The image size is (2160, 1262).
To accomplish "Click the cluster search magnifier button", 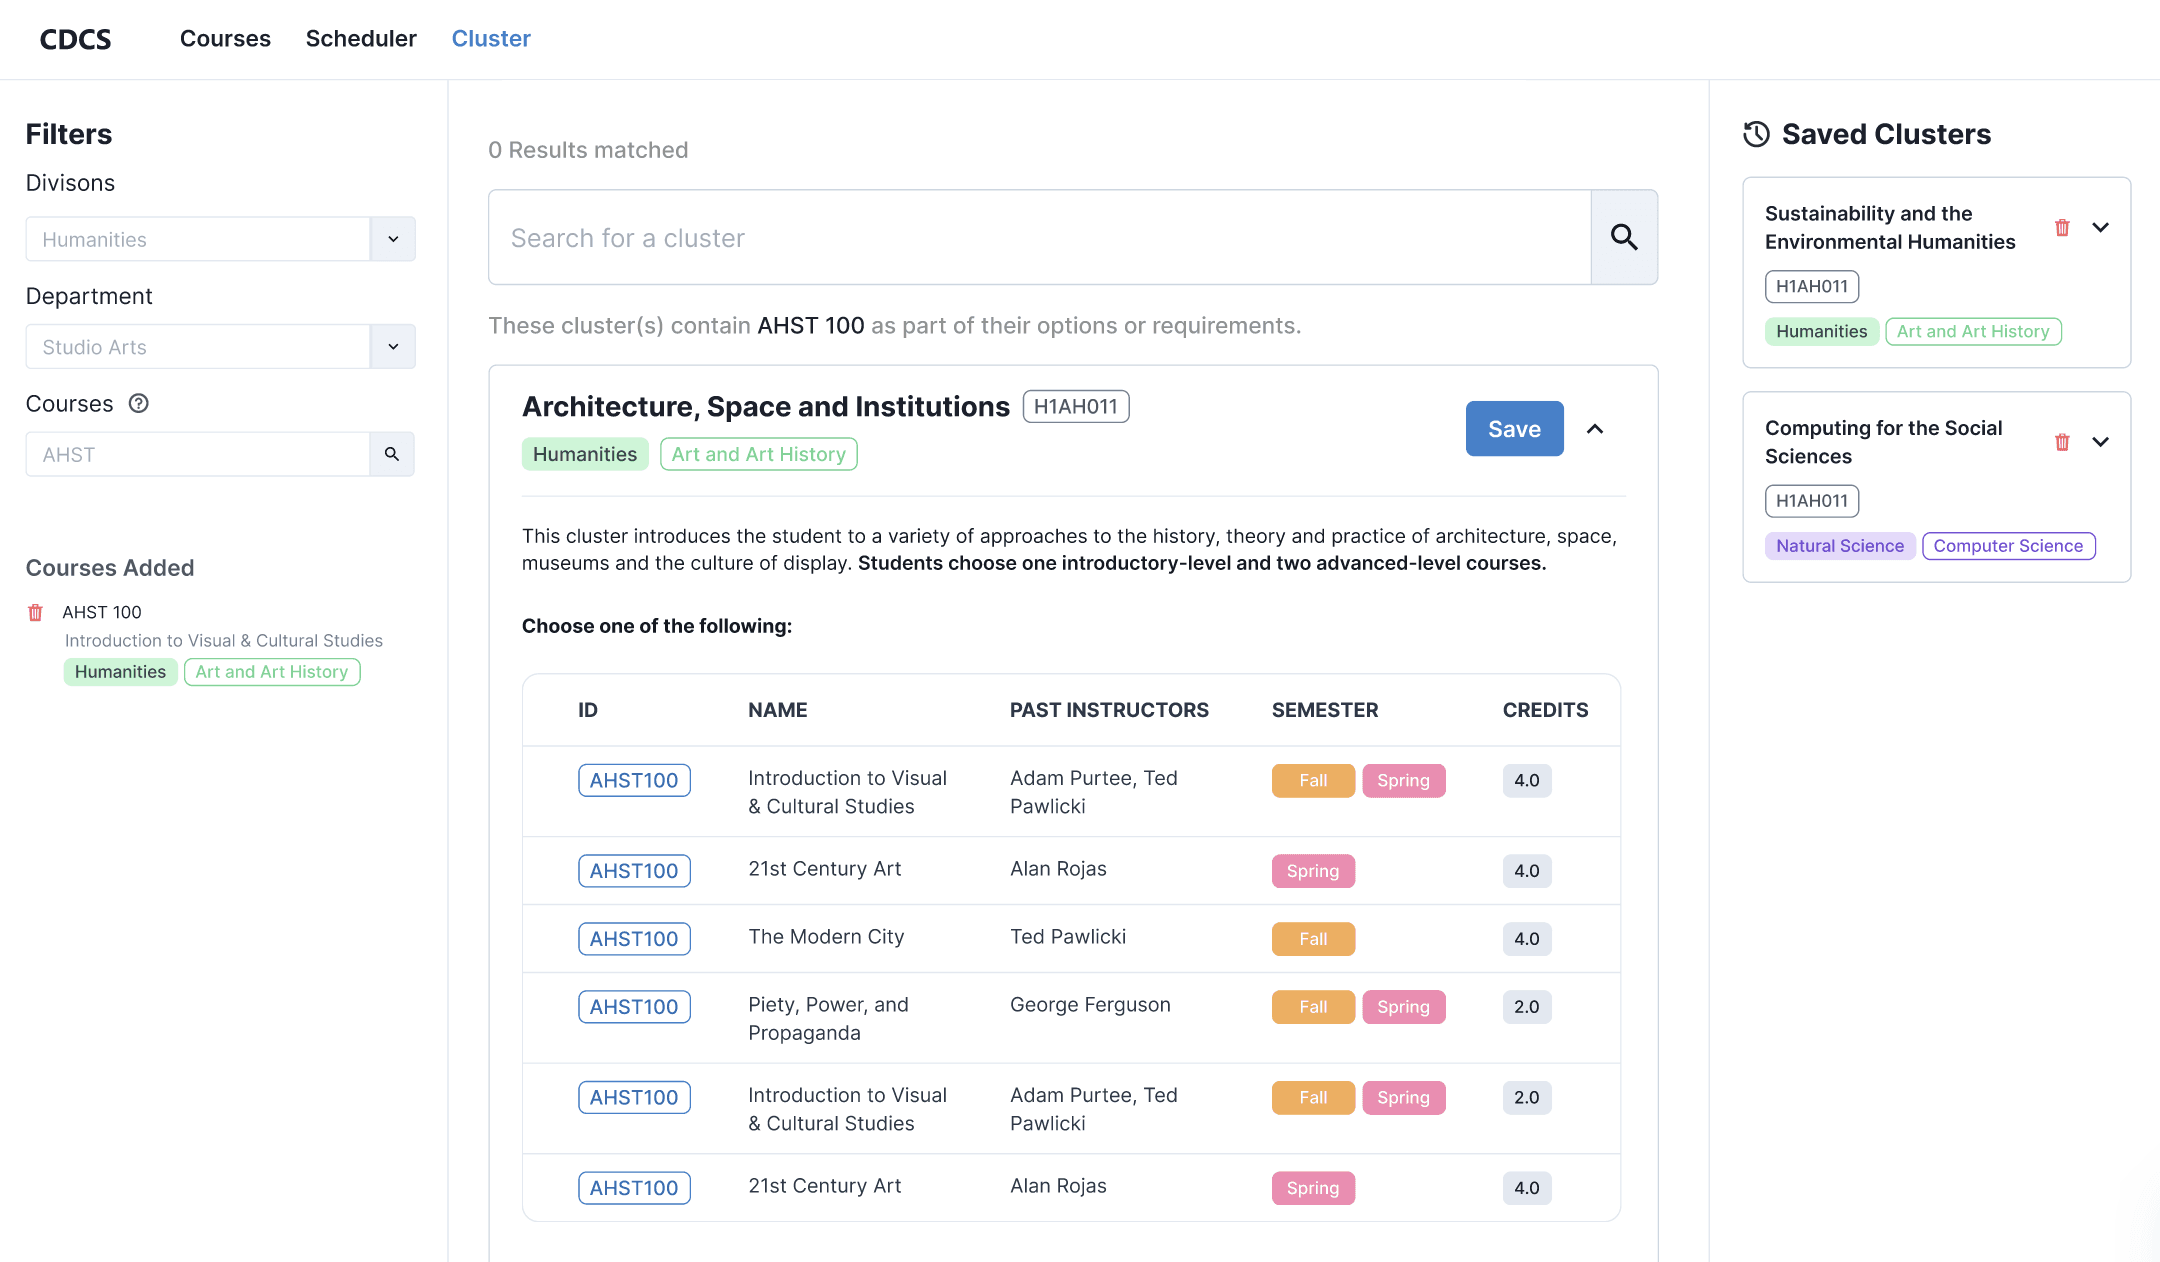I will 1624,238.
